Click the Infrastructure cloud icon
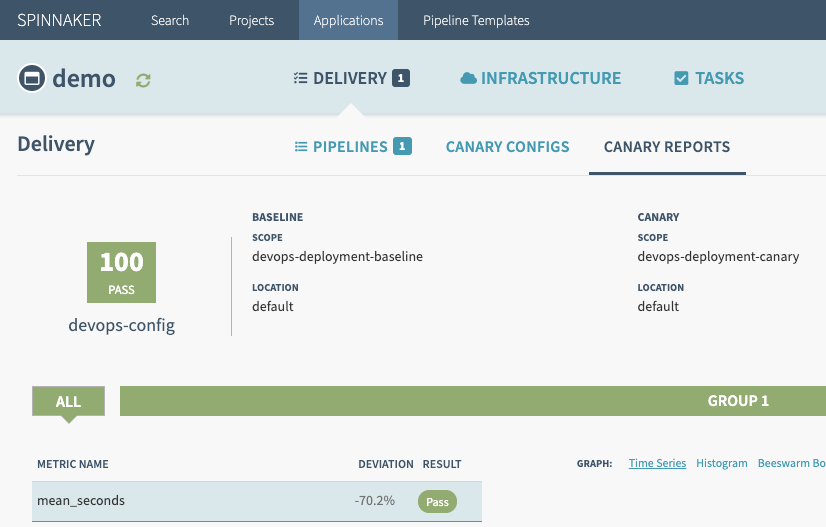Screen dimensions: 826x527 (468, 78)
